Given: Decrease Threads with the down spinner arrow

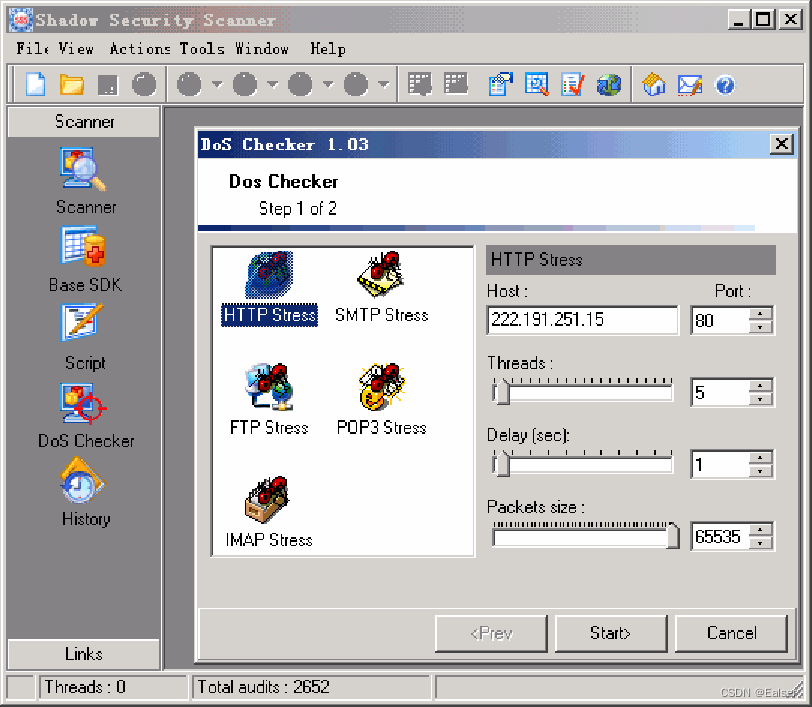Looking at the screenshot, I should [760, 399].
